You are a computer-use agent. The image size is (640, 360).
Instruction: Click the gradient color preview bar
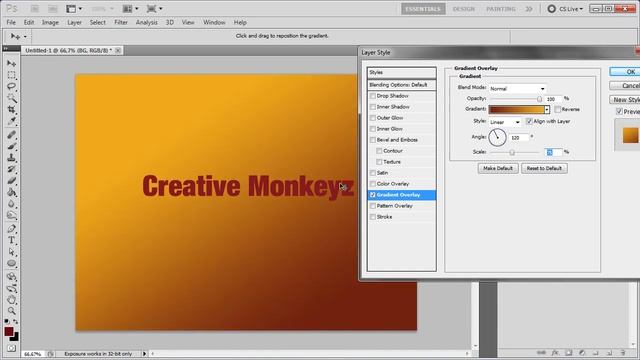(x=517, y=109)
